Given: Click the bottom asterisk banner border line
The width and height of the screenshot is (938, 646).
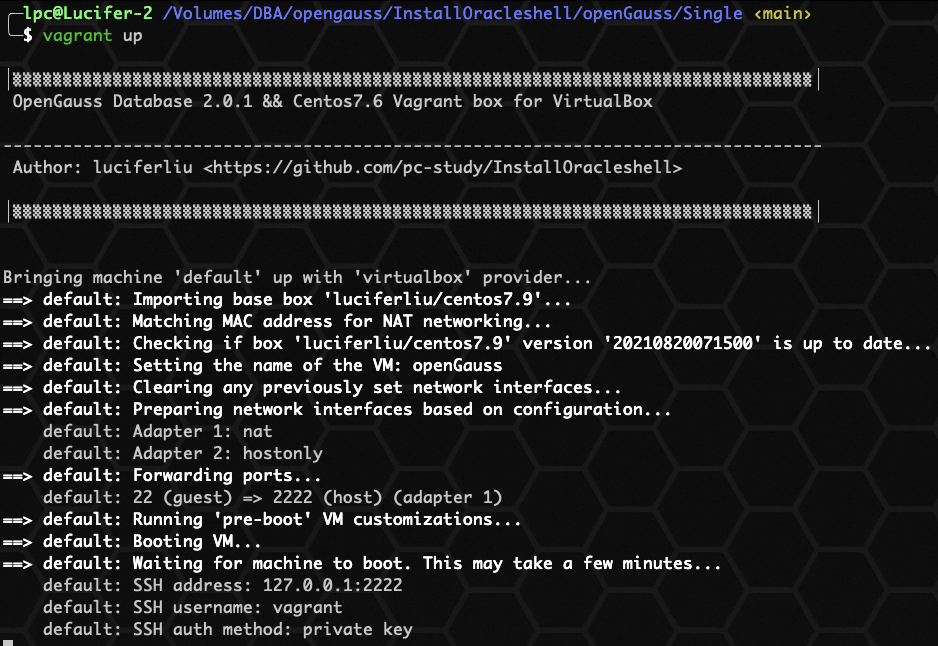Looking at the screenshot, I should 413,211.
